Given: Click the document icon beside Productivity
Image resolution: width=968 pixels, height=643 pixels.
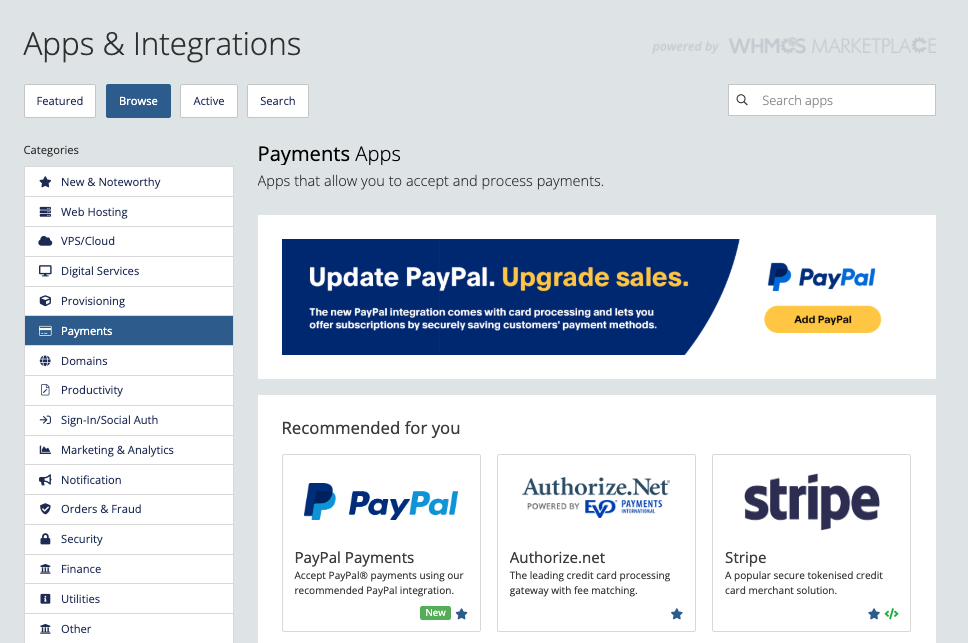Looking at the screenshot, I should (x=45, y=390).
